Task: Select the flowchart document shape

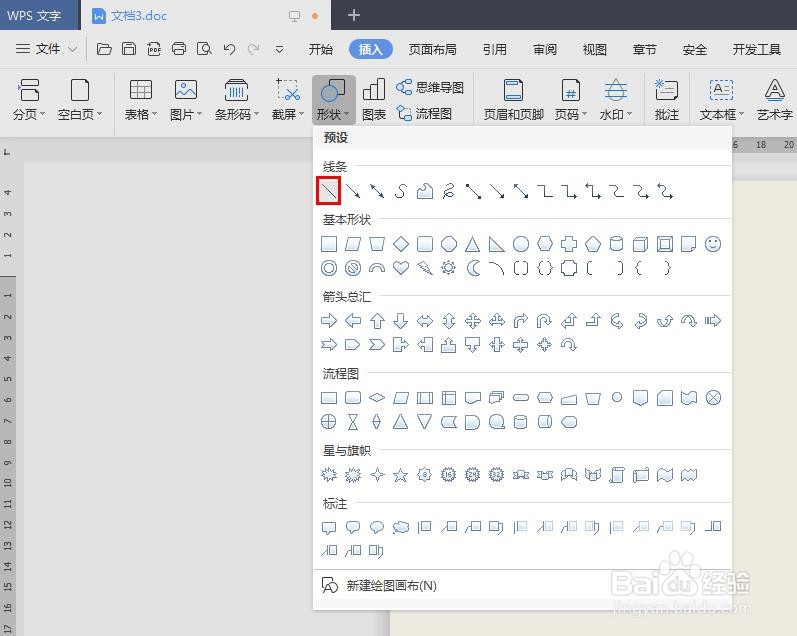Action: coord(473,398)
